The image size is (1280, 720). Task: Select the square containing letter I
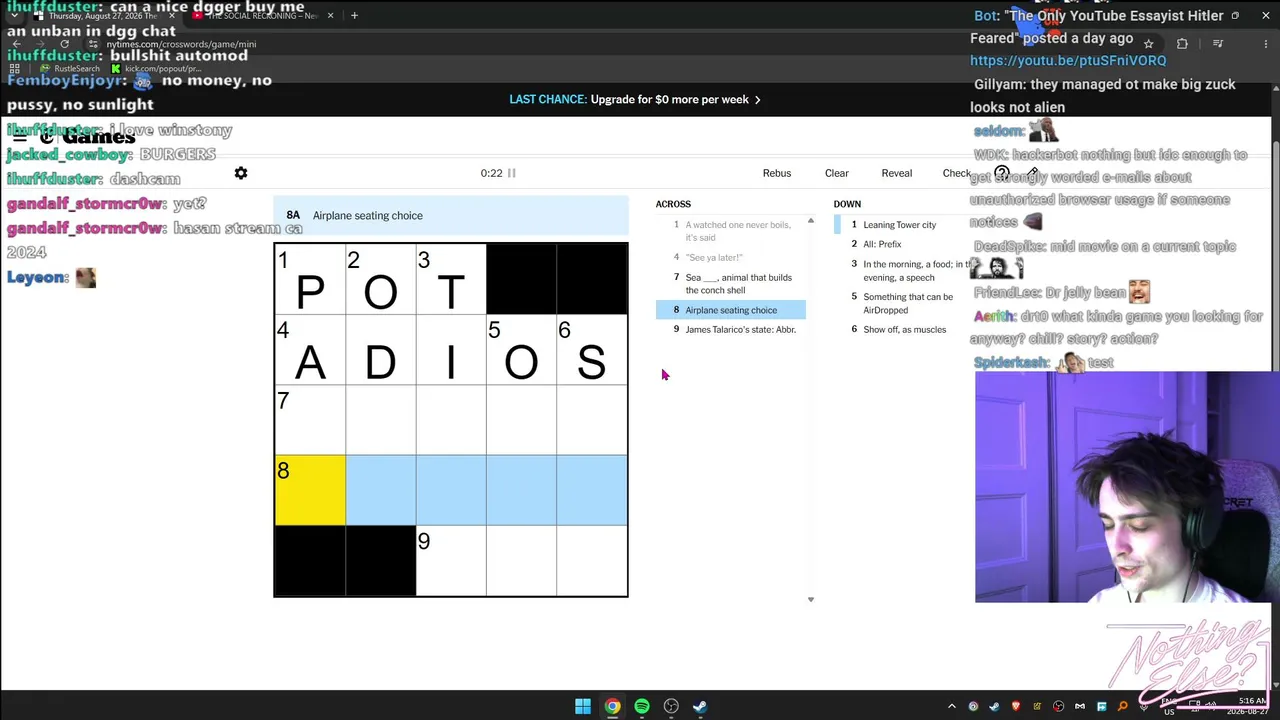point(451,350)
